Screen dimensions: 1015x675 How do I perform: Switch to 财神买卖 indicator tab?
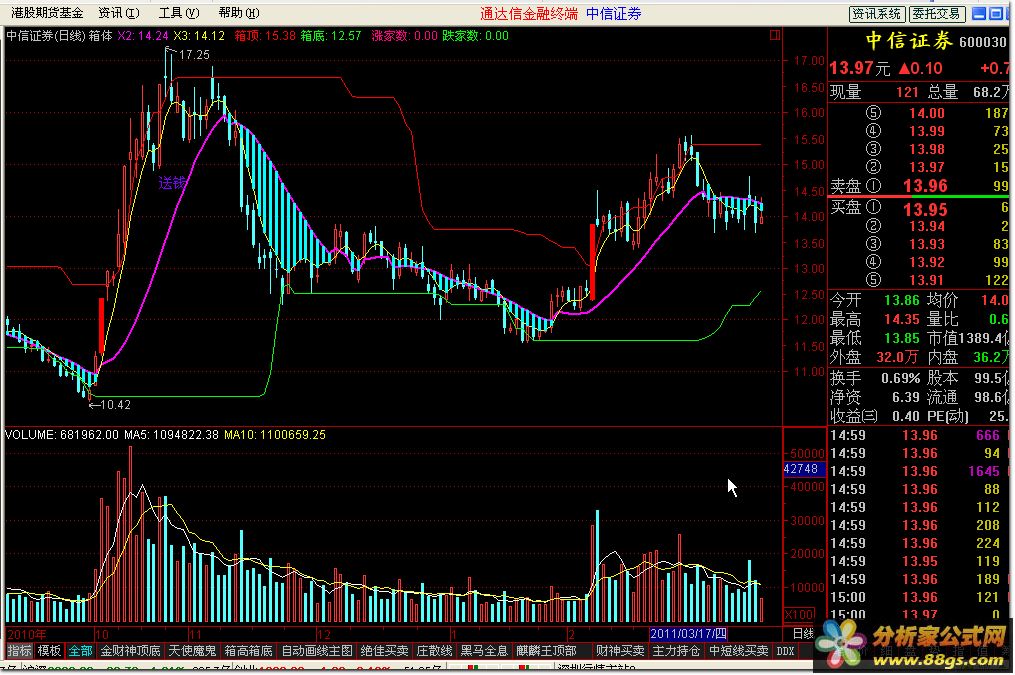point(619,650)
